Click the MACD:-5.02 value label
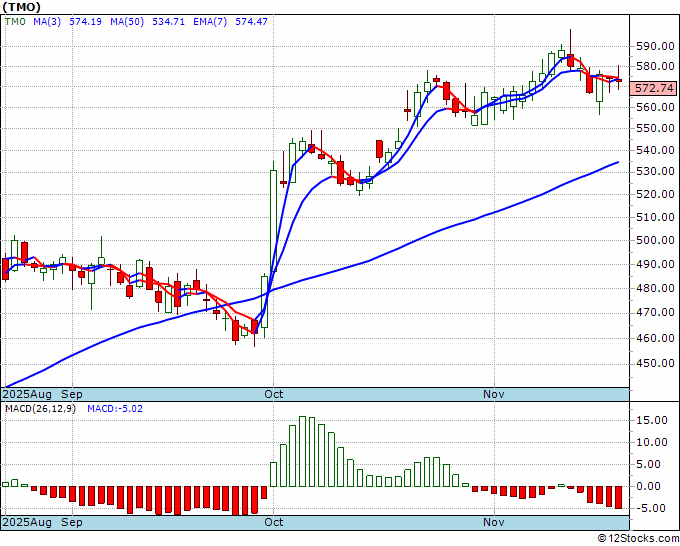680x546 pixels. point(115,409)
